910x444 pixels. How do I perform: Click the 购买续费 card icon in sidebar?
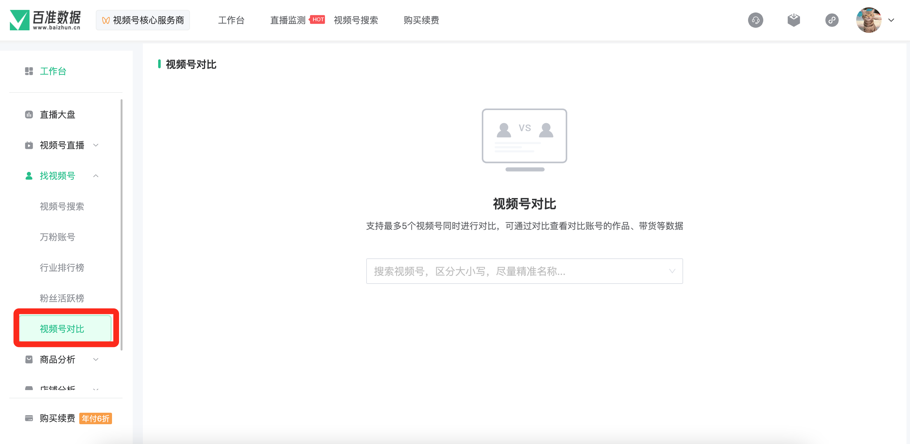[28, 418]
